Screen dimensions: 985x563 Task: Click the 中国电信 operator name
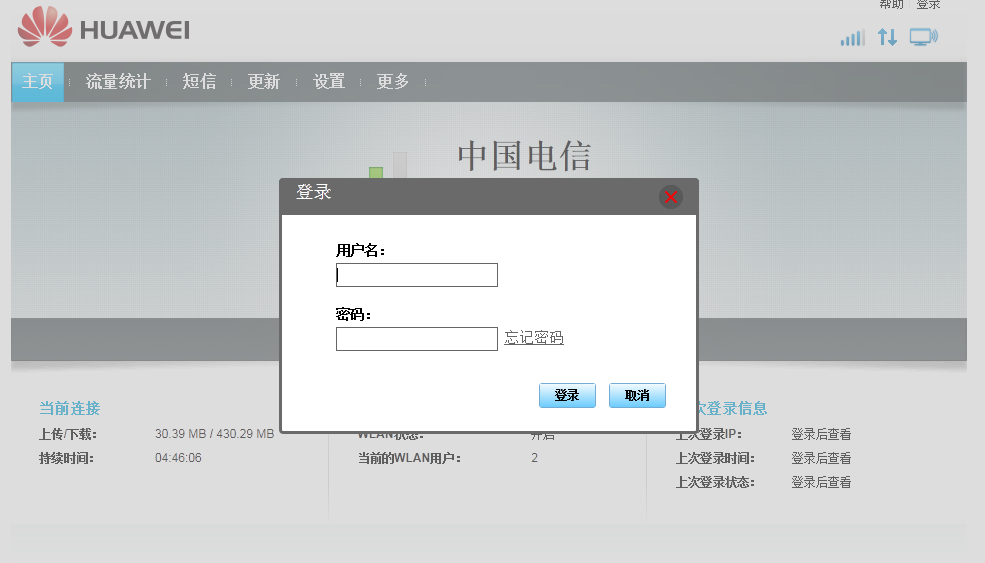[525, 156]
